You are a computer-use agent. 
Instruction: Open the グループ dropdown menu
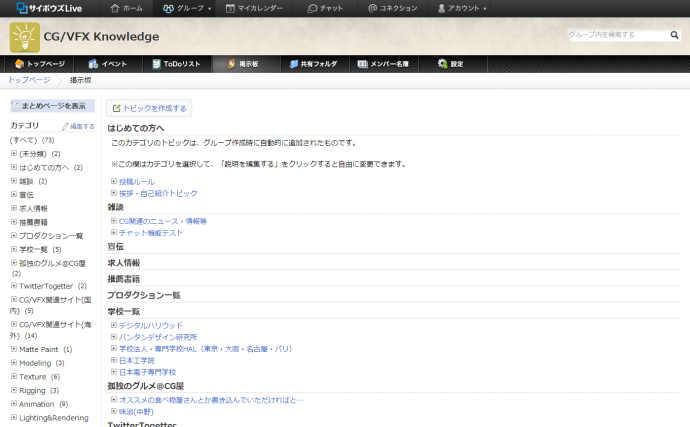click(187, 8)
